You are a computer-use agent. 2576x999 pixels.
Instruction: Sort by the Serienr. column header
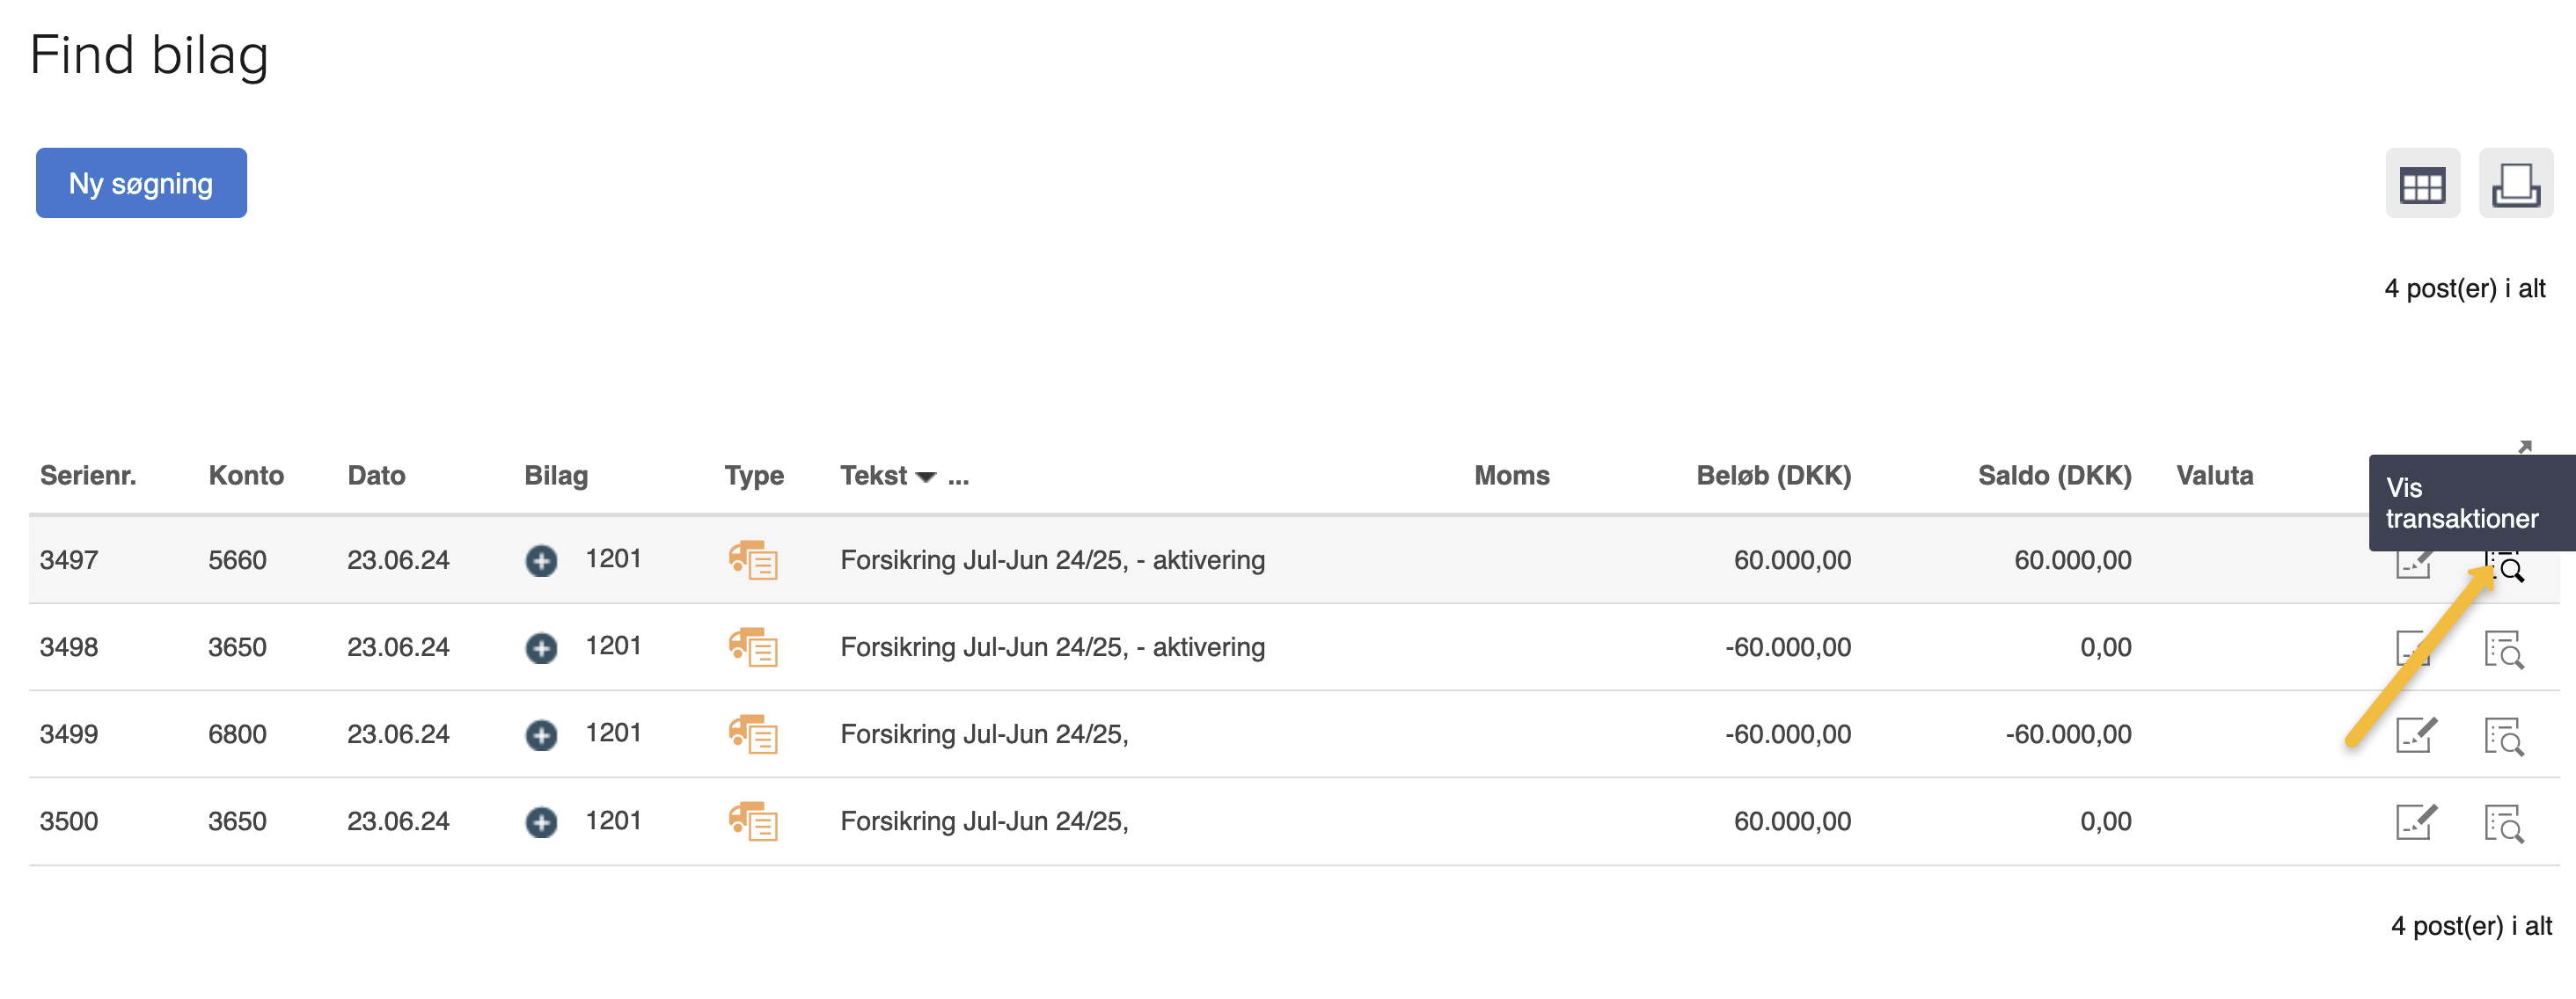87,475
